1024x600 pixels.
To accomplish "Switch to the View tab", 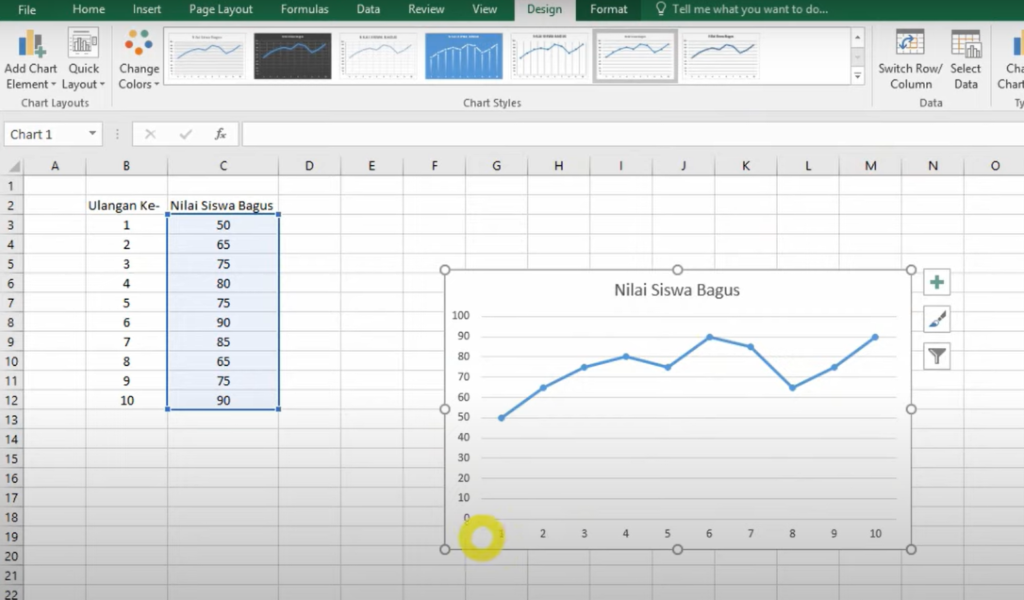I will tap(484, 9).
